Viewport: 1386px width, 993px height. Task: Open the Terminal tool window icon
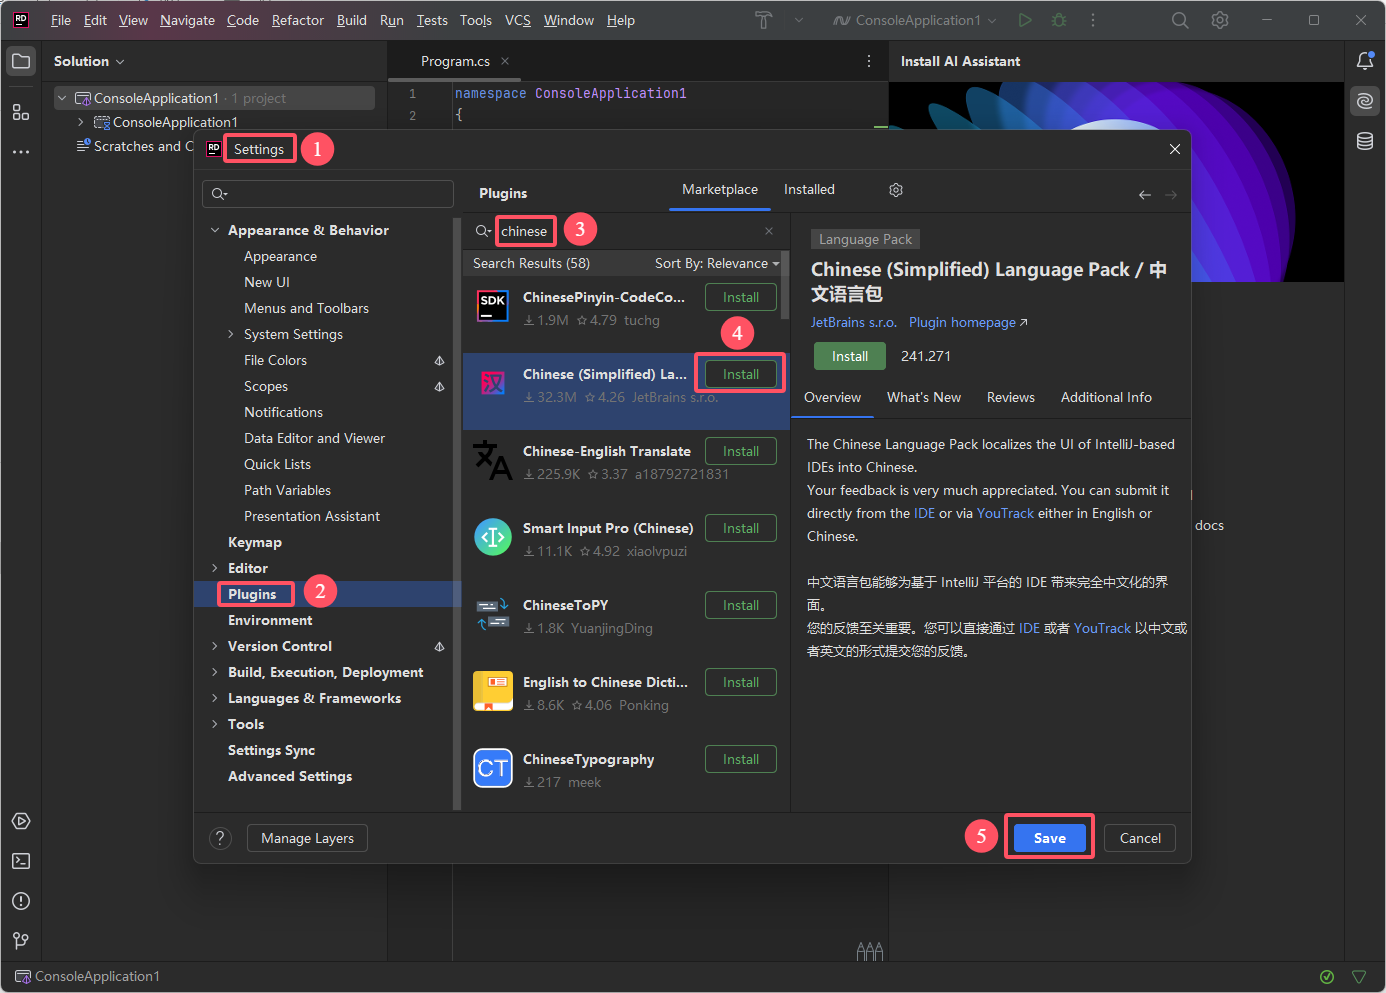(20, 861)
